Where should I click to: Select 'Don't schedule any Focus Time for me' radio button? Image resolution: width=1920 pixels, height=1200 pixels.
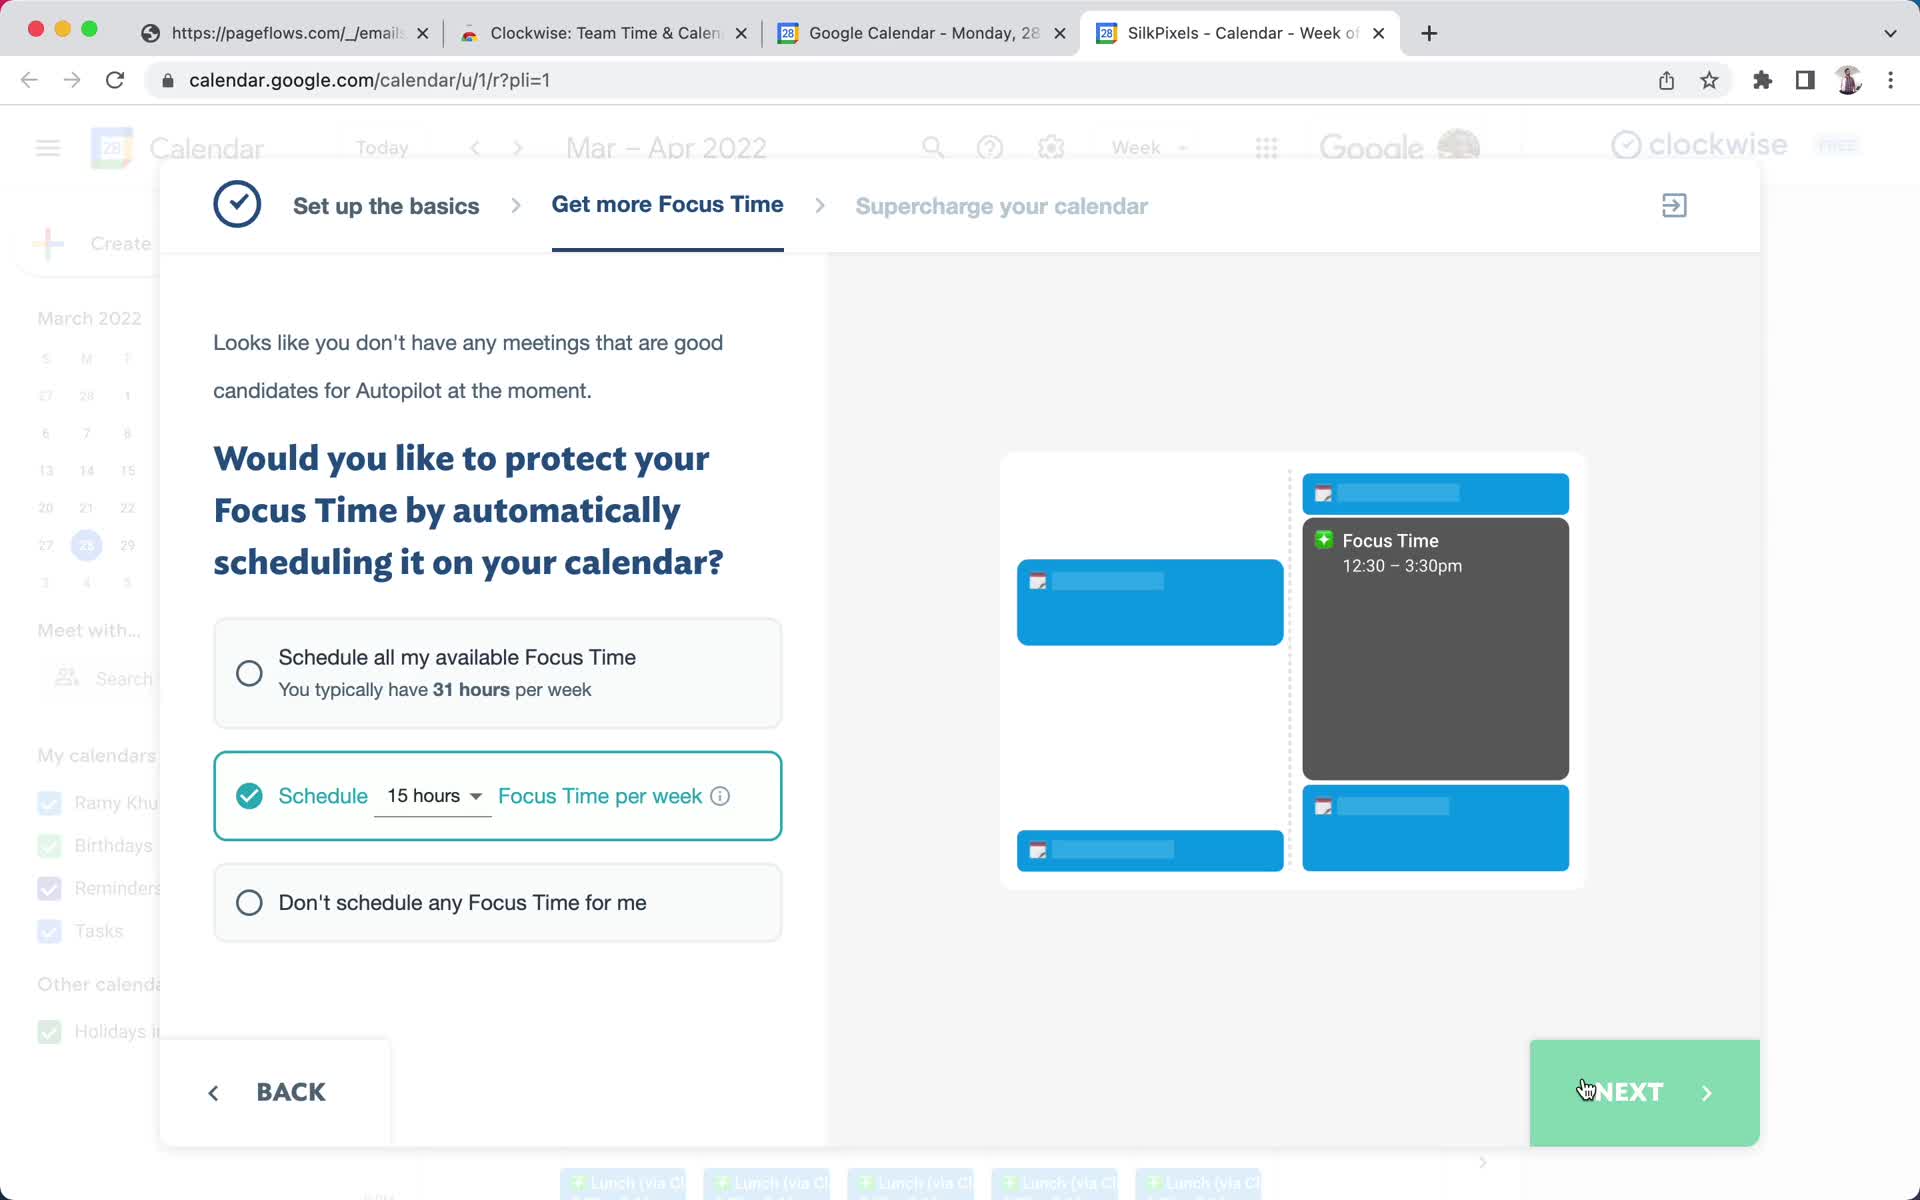point(249,901)
